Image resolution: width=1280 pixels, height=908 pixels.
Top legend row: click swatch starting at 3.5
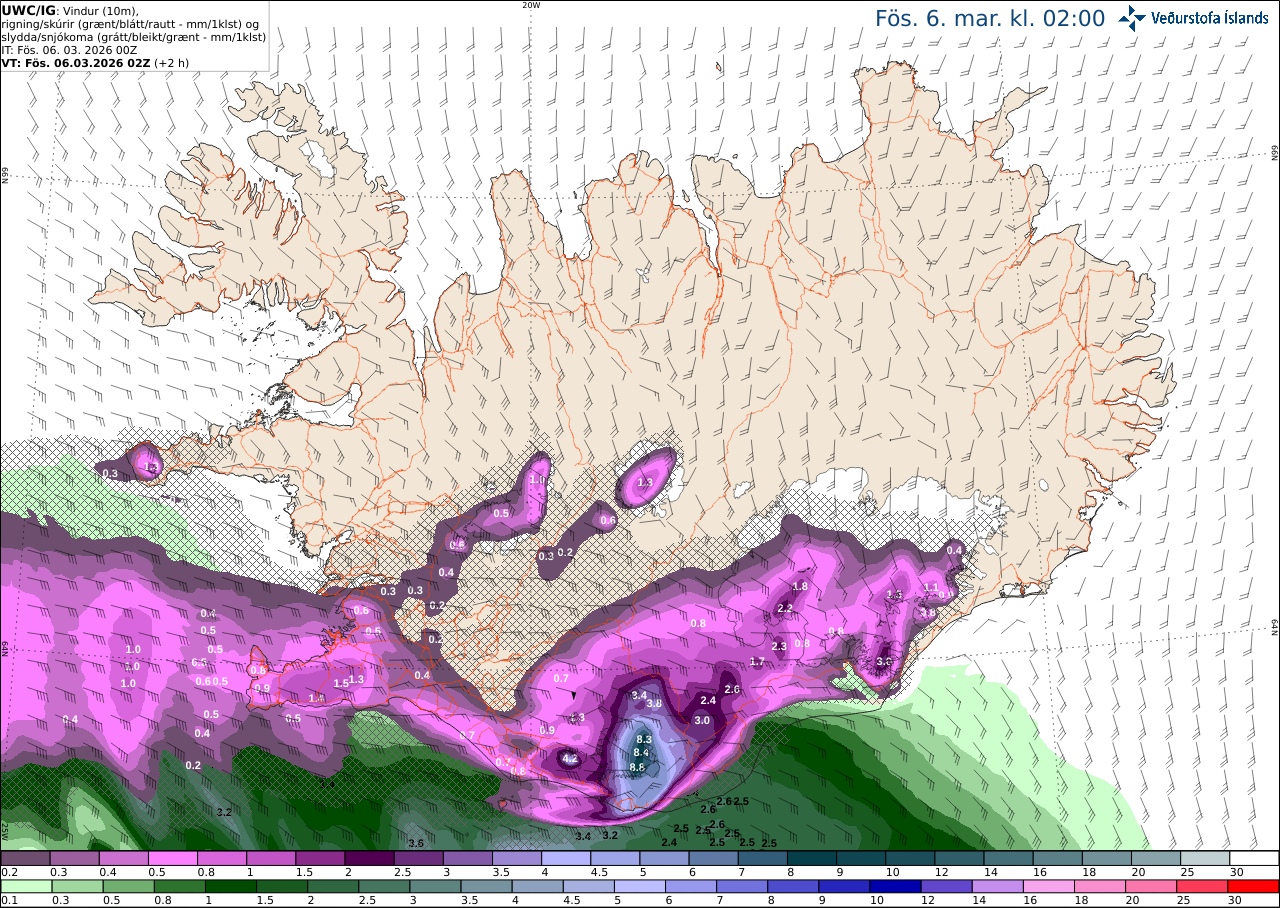point(516,858)
